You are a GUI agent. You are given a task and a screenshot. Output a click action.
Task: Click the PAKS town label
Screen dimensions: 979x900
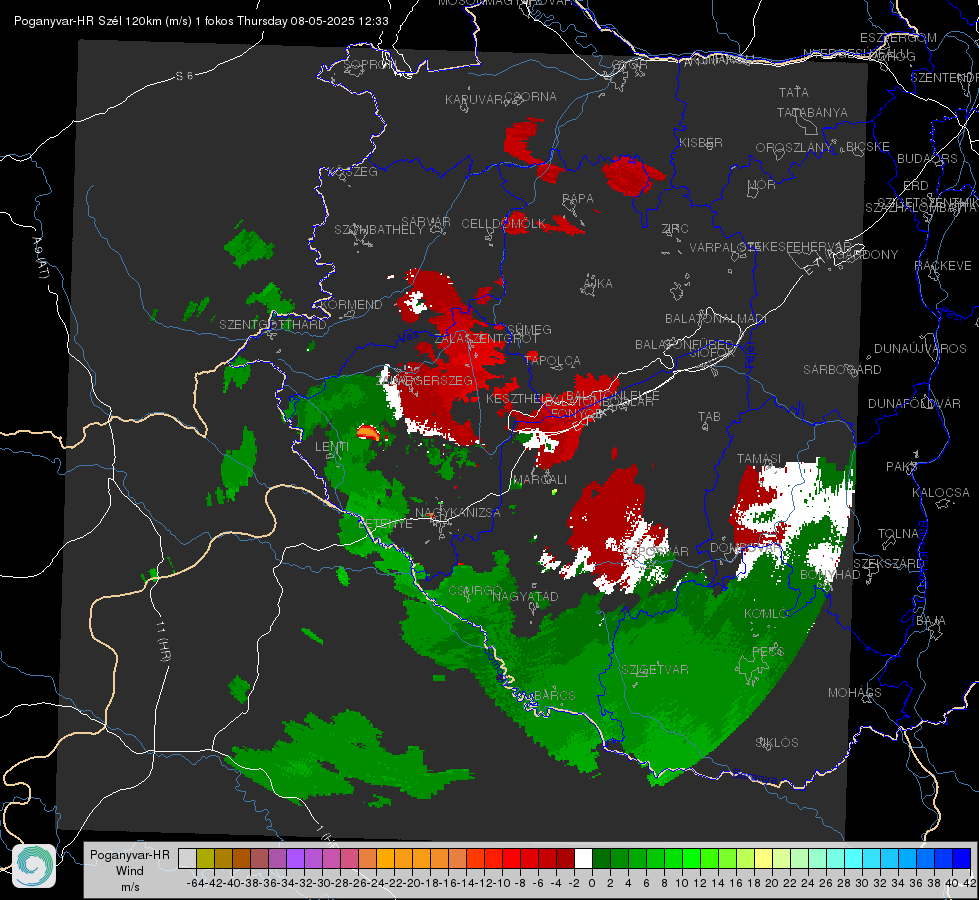[902, 467]
